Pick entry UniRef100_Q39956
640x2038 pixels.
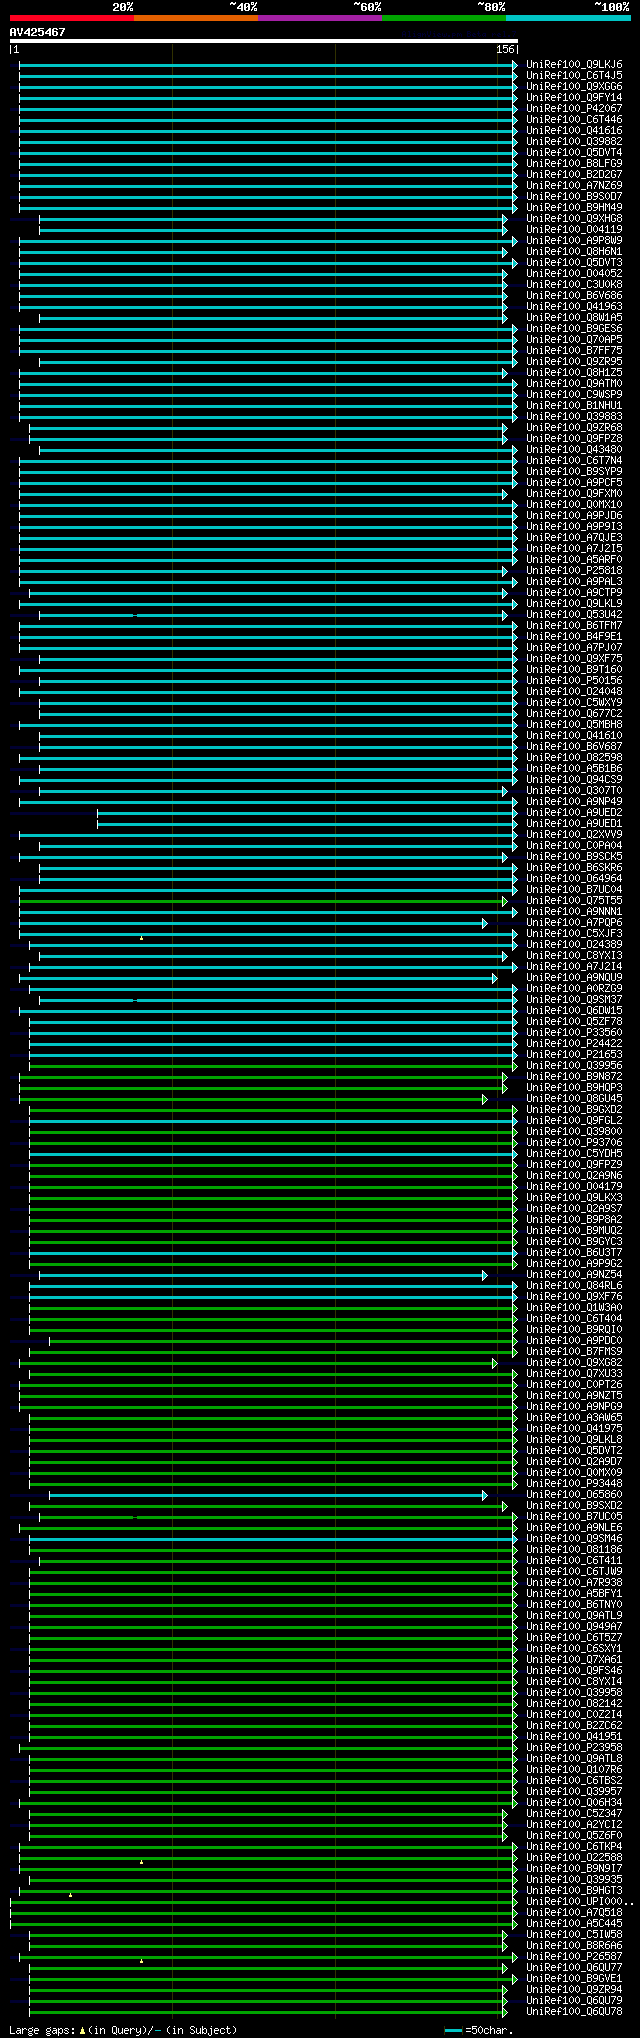(x=574, y=1065)
